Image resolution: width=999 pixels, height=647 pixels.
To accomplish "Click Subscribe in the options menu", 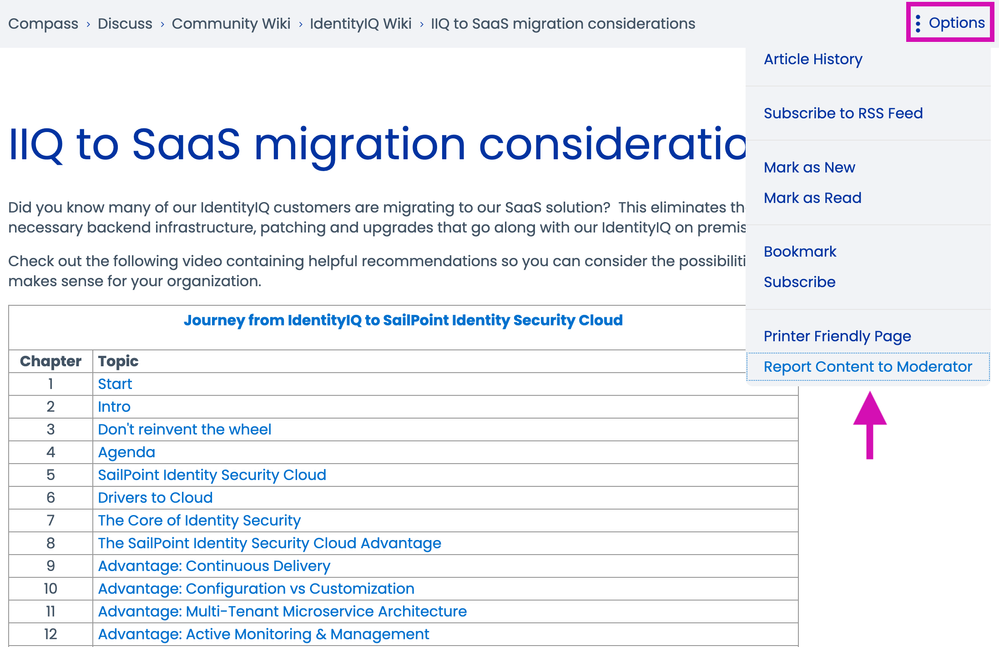I will (799, 281).
